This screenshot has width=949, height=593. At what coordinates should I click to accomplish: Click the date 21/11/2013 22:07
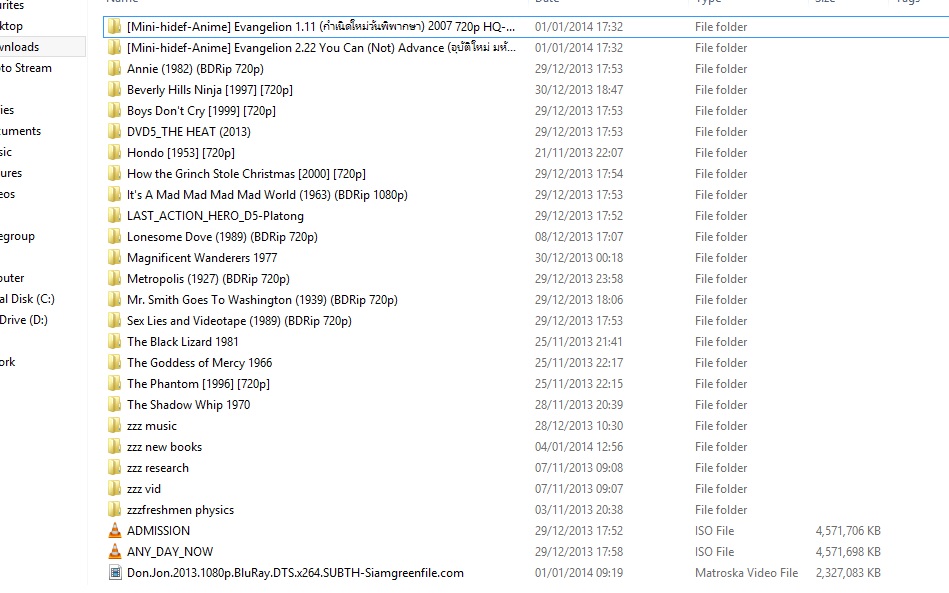tap(579, 152)
